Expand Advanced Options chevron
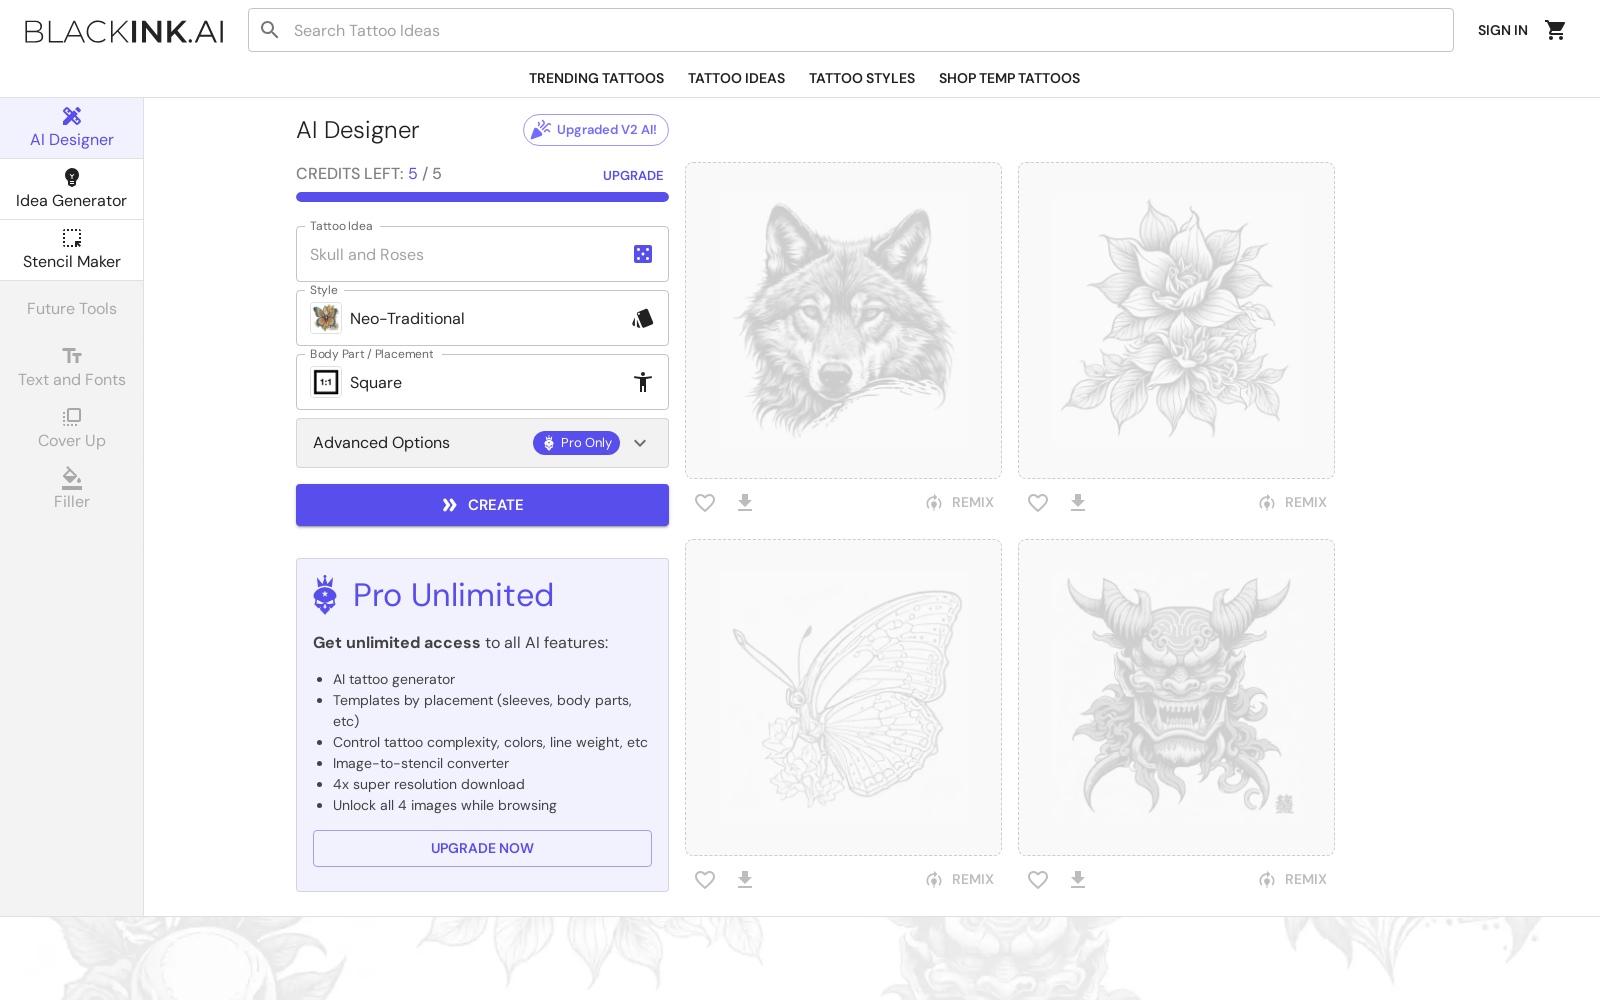Image resolution: width=1600 pixels, height=1000 pixels. coord(640,443)
